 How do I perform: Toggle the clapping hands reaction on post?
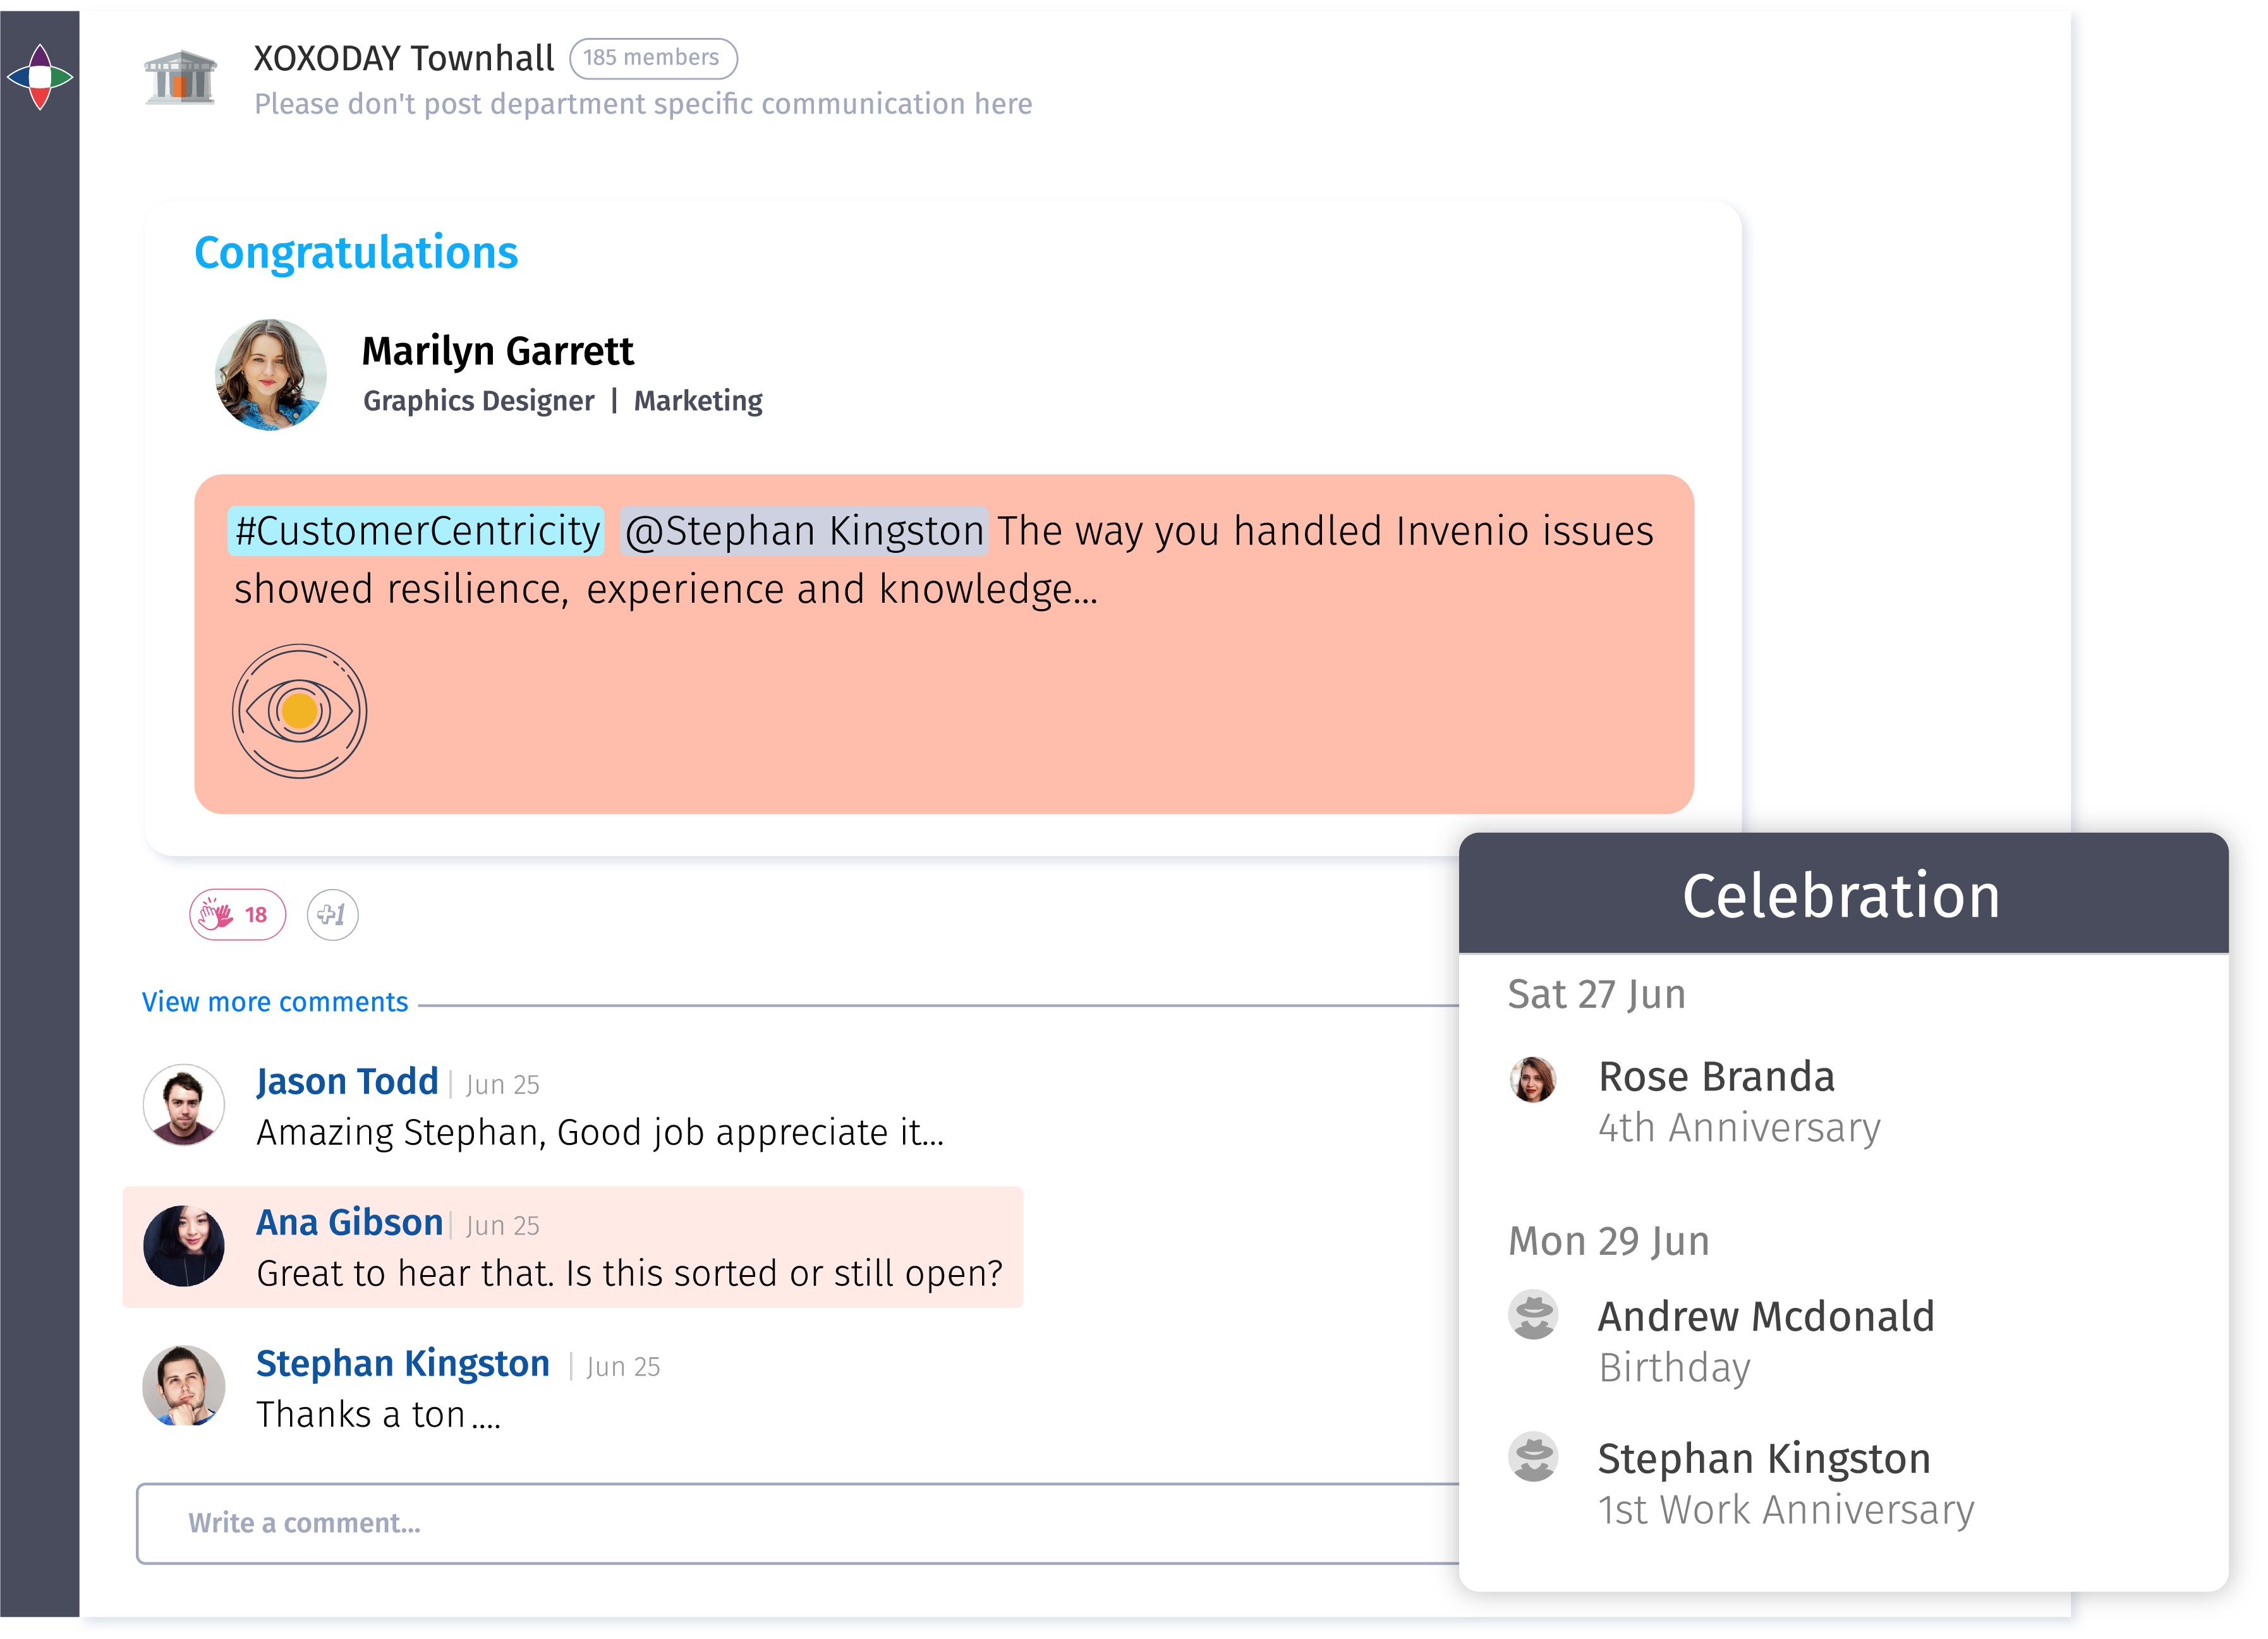pos(236,914)
